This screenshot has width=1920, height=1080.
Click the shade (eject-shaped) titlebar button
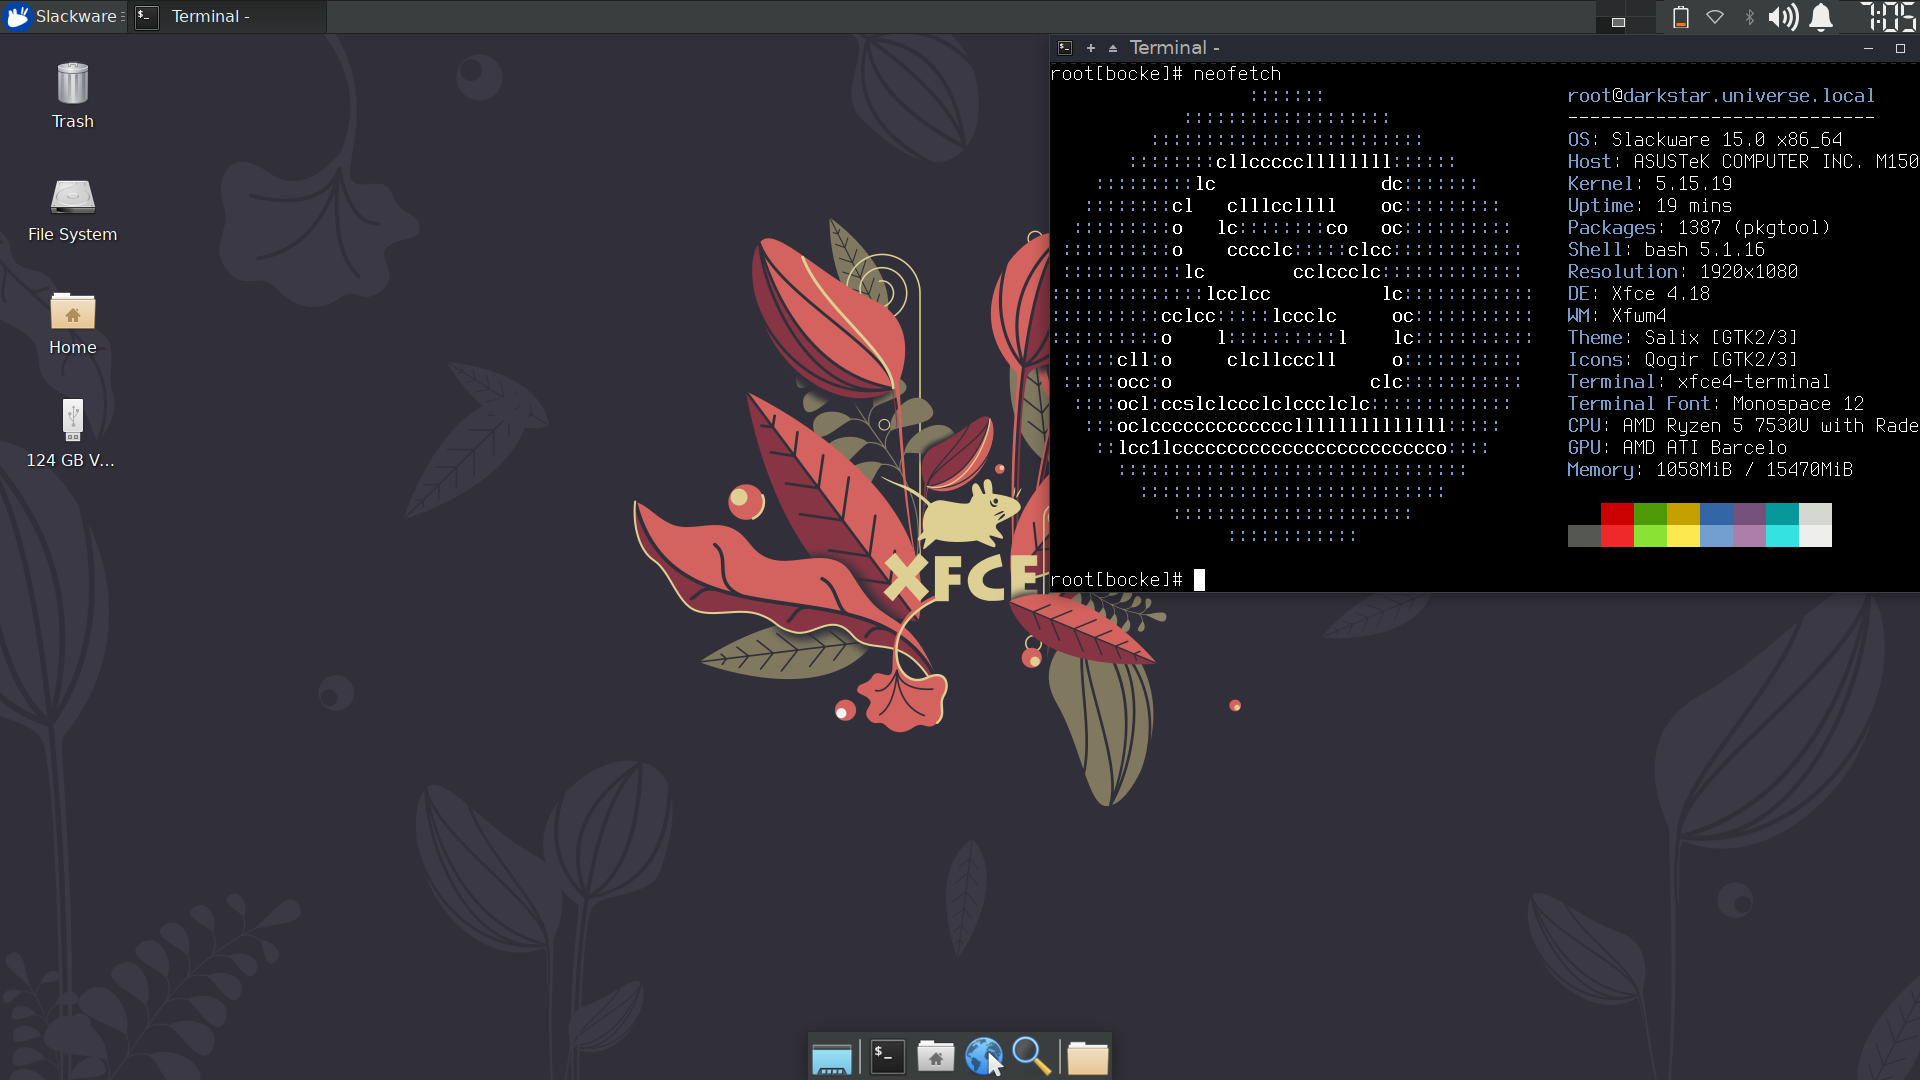[x=1113, y=48]
